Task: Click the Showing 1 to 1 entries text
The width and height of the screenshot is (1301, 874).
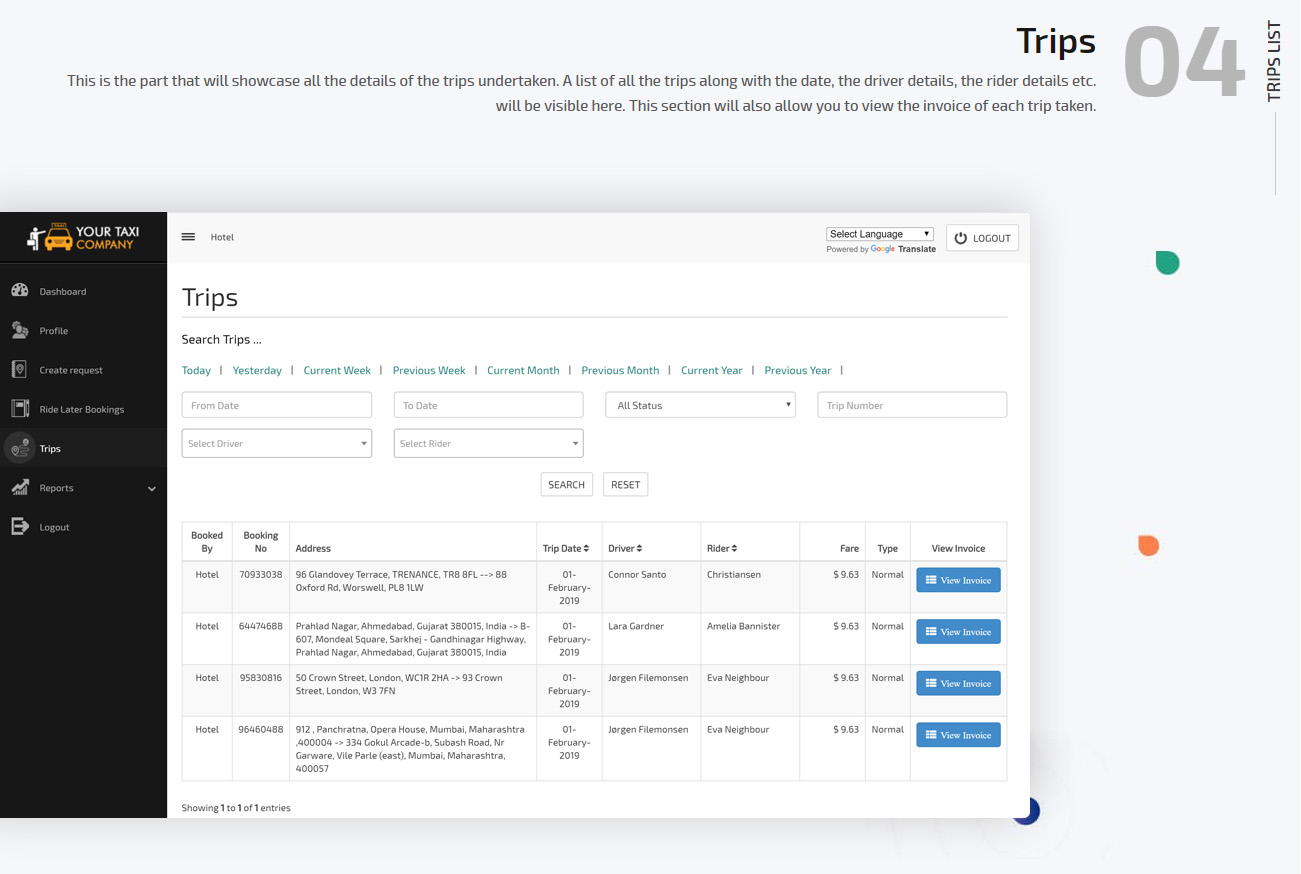Action: tap(236, 807)
